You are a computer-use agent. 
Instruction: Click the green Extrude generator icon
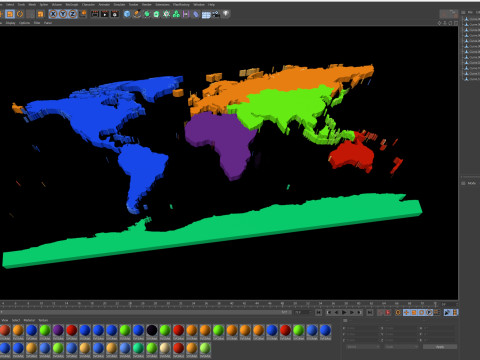coord(156,14)
